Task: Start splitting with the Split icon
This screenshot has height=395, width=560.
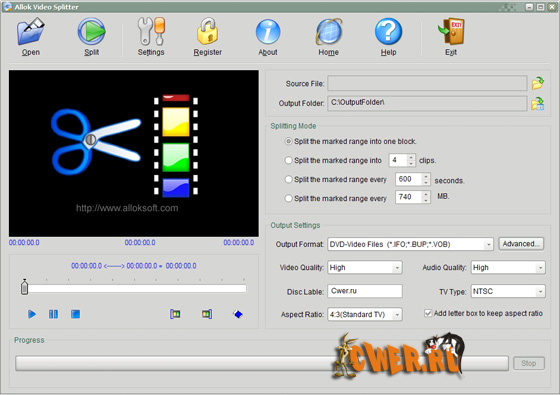Action: (x=91, y=32)
